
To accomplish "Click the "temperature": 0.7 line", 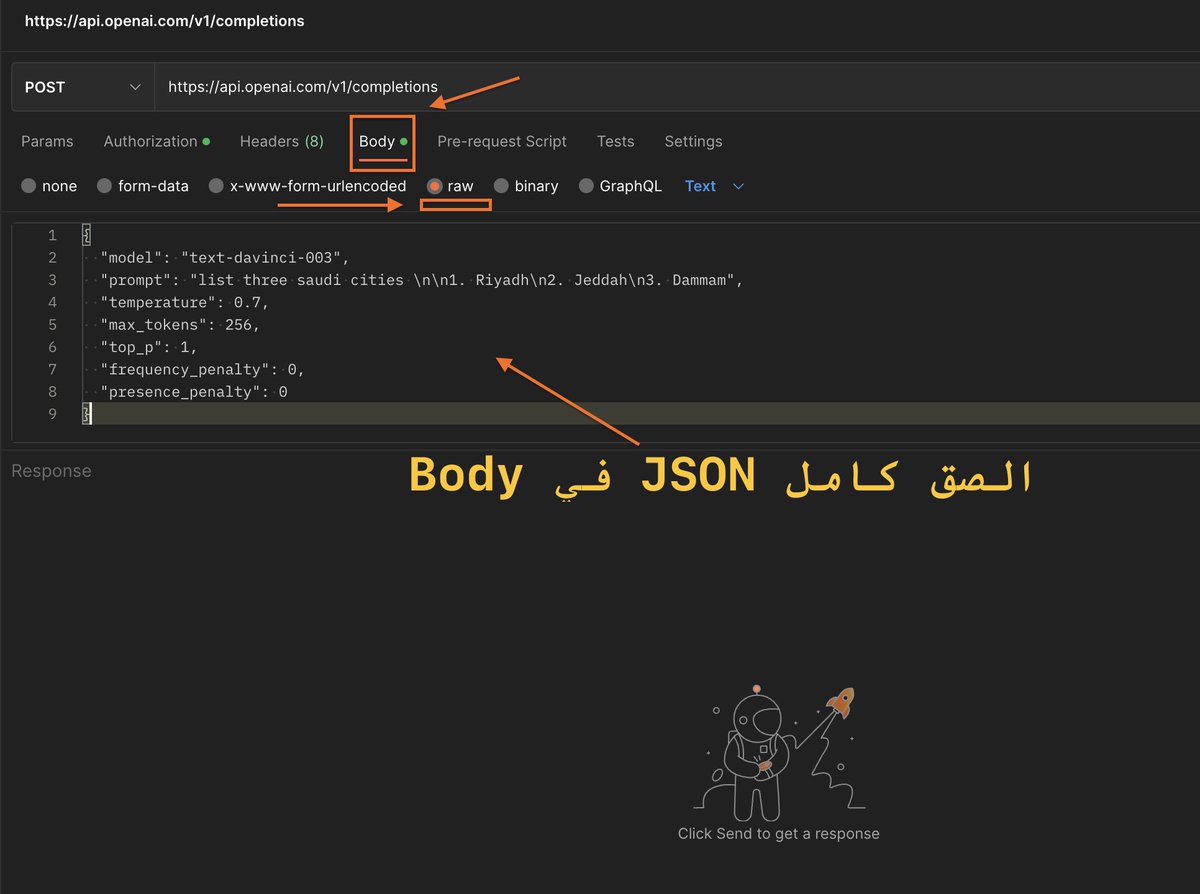I will (x=184, y=302).
